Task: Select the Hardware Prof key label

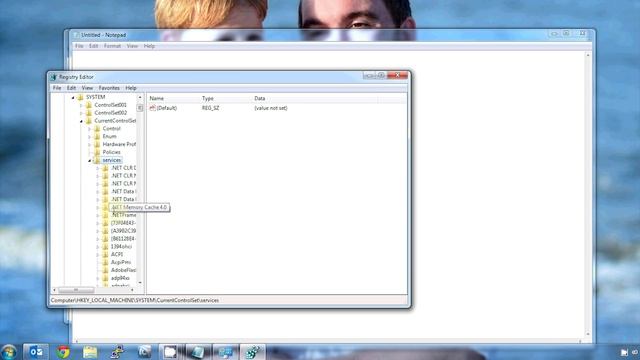Action: [119, 144]
